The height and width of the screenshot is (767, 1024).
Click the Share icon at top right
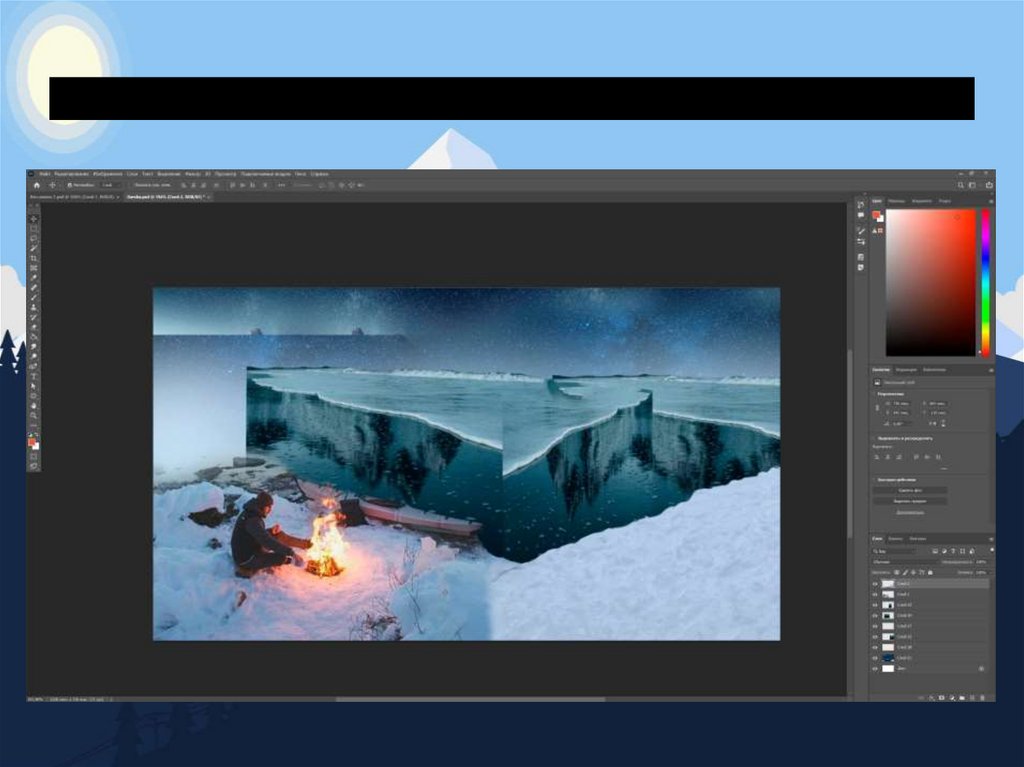click(989, 186)
